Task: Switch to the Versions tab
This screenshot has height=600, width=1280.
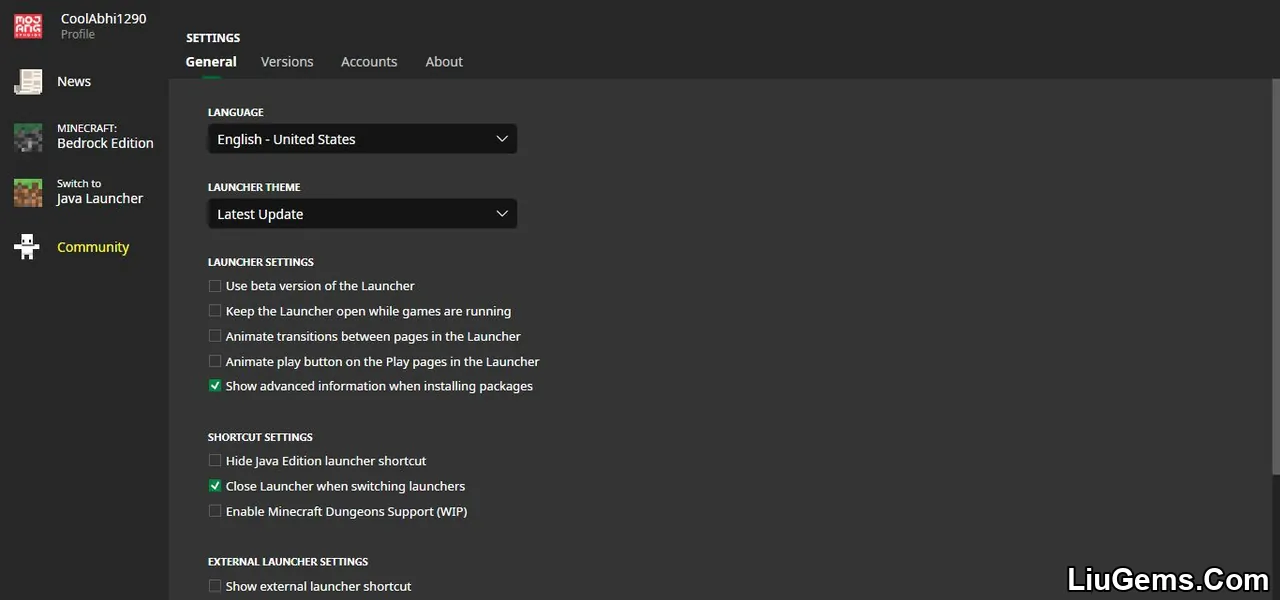Action: [x=287, y=62]
